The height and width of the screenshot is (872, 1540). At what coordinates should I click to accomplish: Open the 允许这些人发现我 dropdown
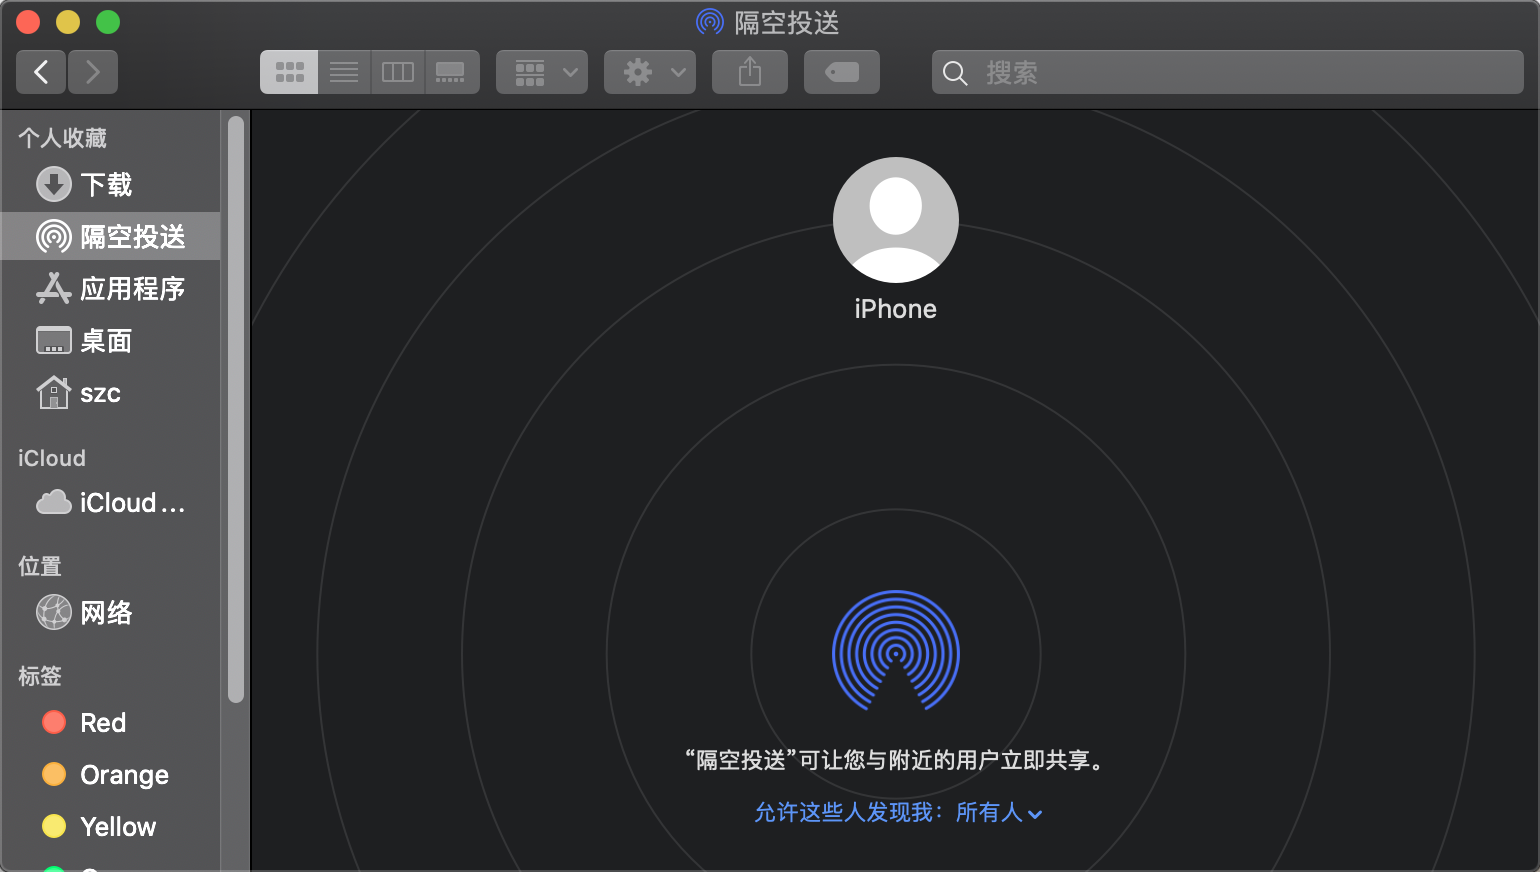(898, 812)
